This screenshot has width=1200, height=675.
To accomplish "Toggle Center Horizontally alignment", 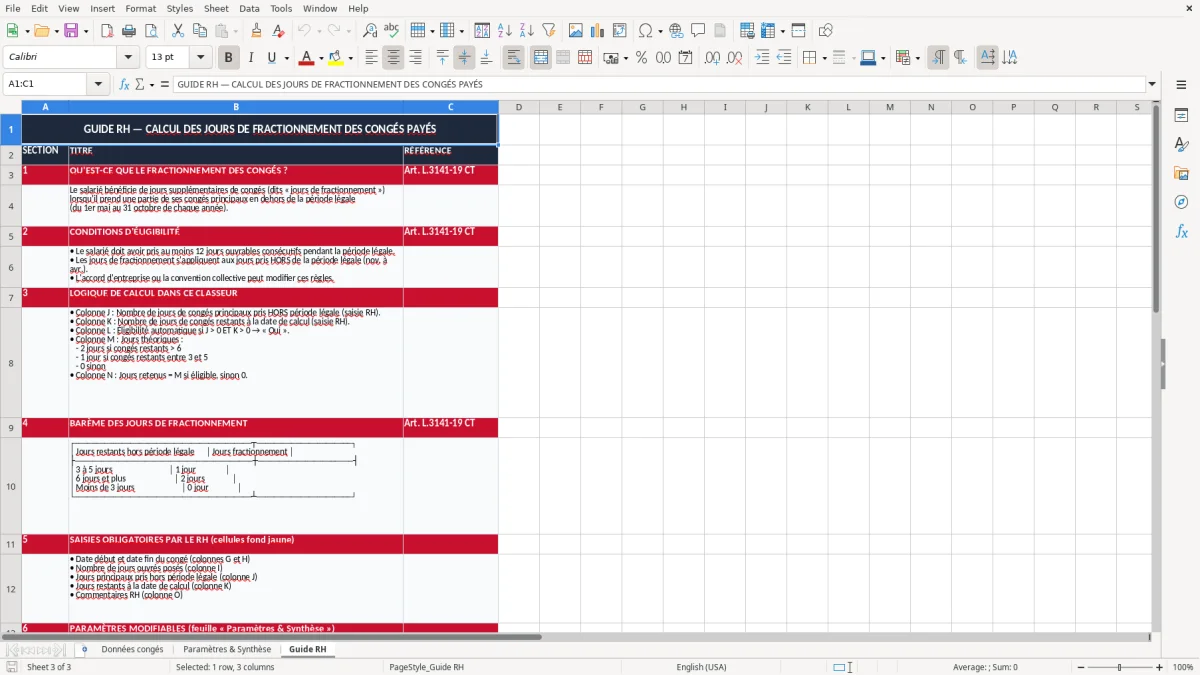I will 393,58.
